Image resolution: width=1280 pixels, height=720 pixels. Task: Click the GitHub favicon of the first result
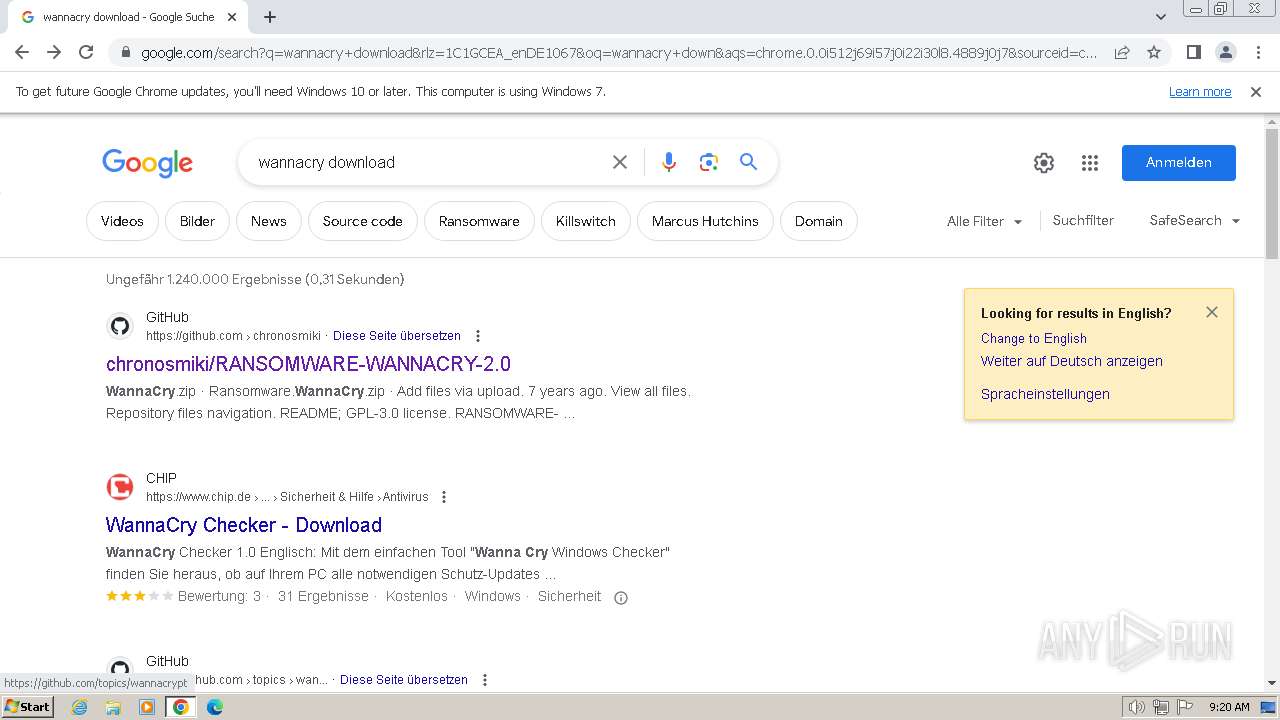point(120,326)
